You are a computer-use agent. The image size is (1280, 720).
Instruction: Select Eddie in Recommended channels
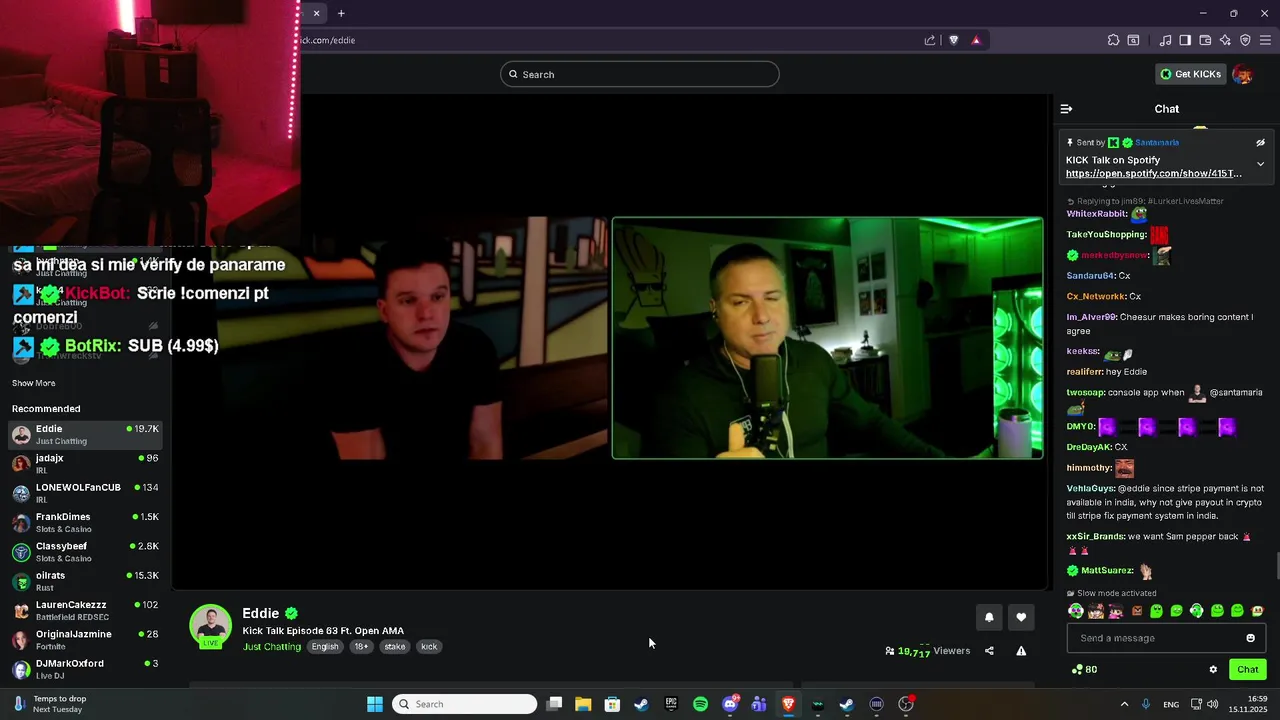coord(86,434)
